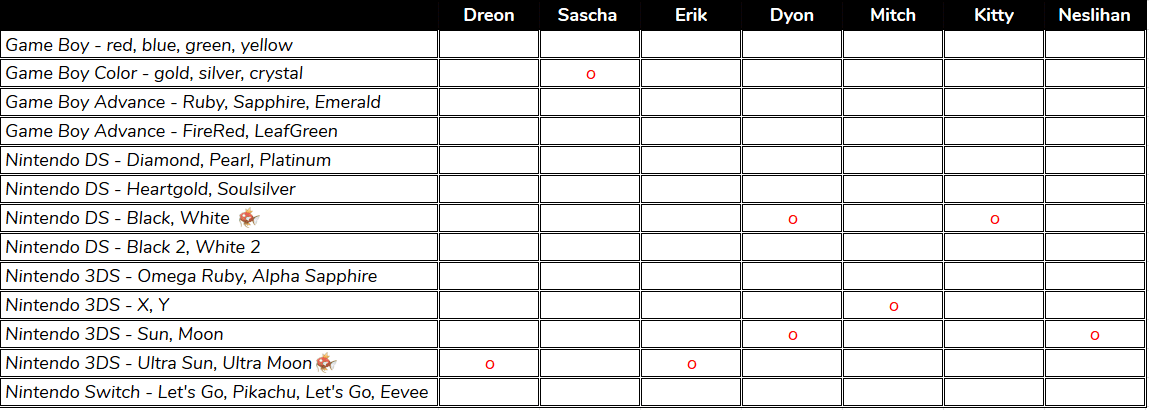Click Erik's empty cell for FireRed, LeafGreen
1149x410 pixels.
pyautogui.click(x=691, y=132)
